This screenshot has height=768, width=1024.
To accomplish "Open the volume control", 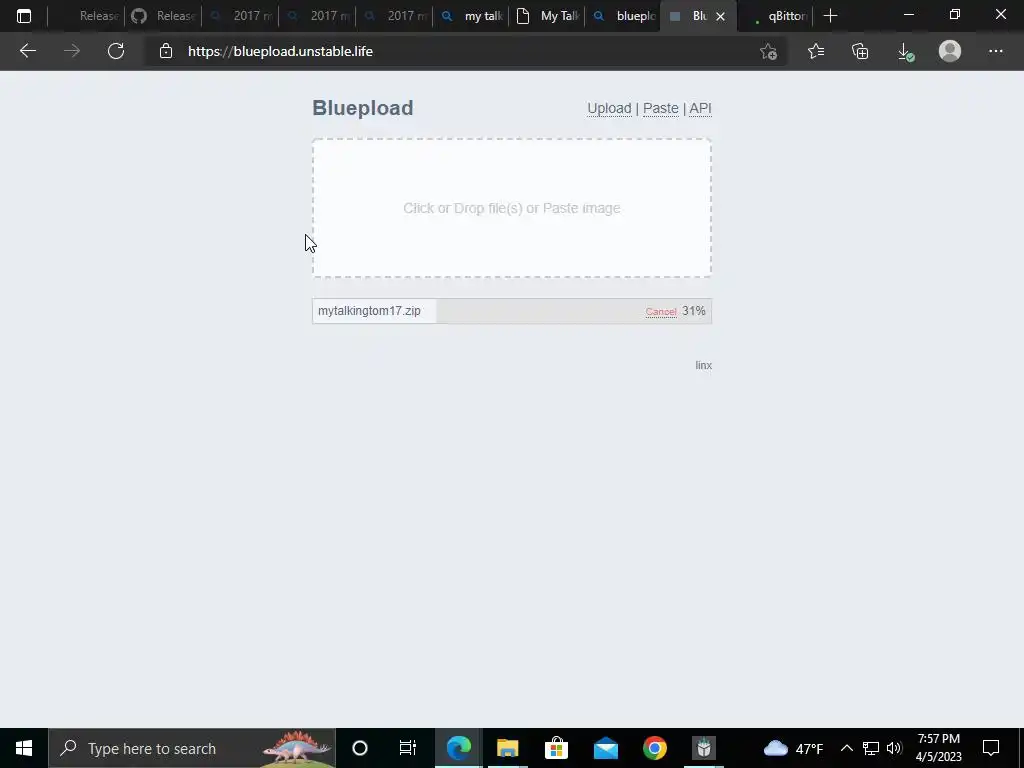I will [x=894, y=748].
